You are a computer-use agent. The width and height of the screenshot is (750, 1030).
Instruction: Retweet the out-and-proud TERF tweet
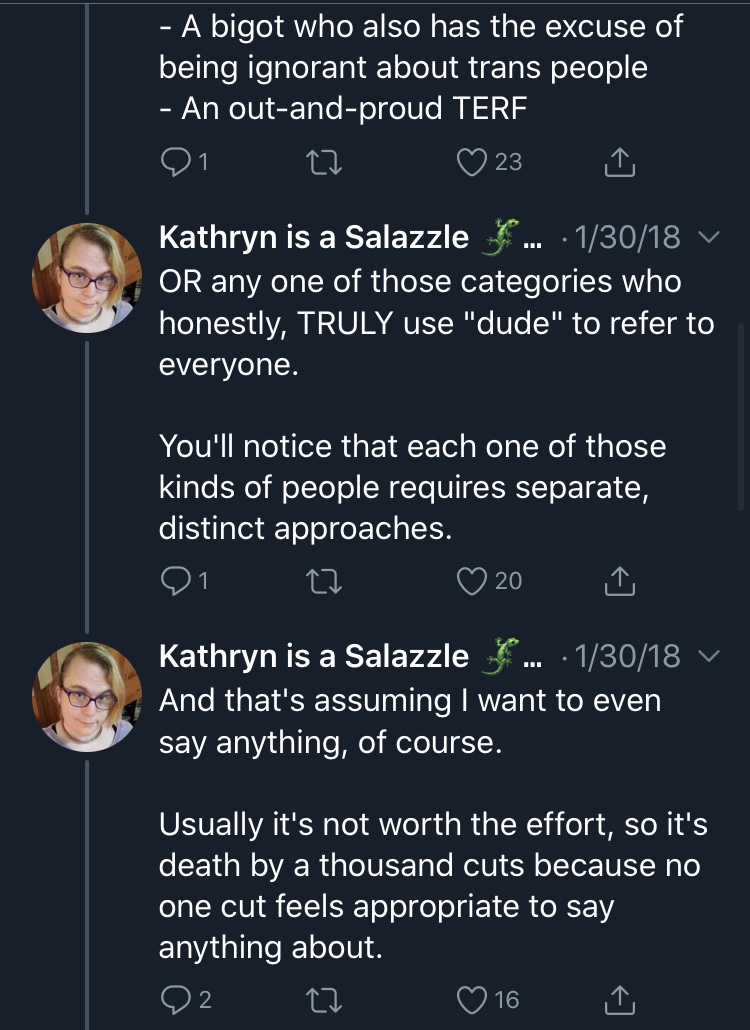click(324, 162)
